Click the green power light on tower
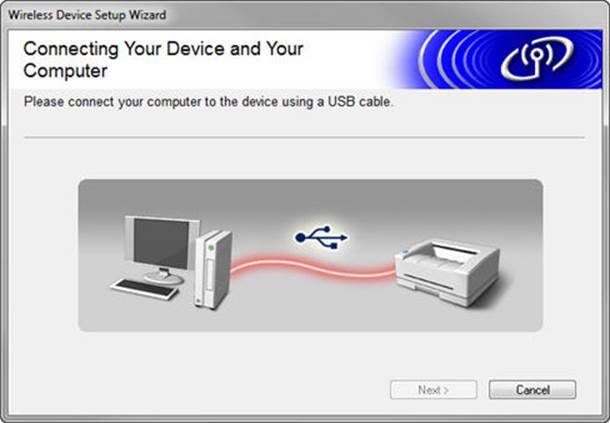610x423 pixels. (x=211, y=247)
